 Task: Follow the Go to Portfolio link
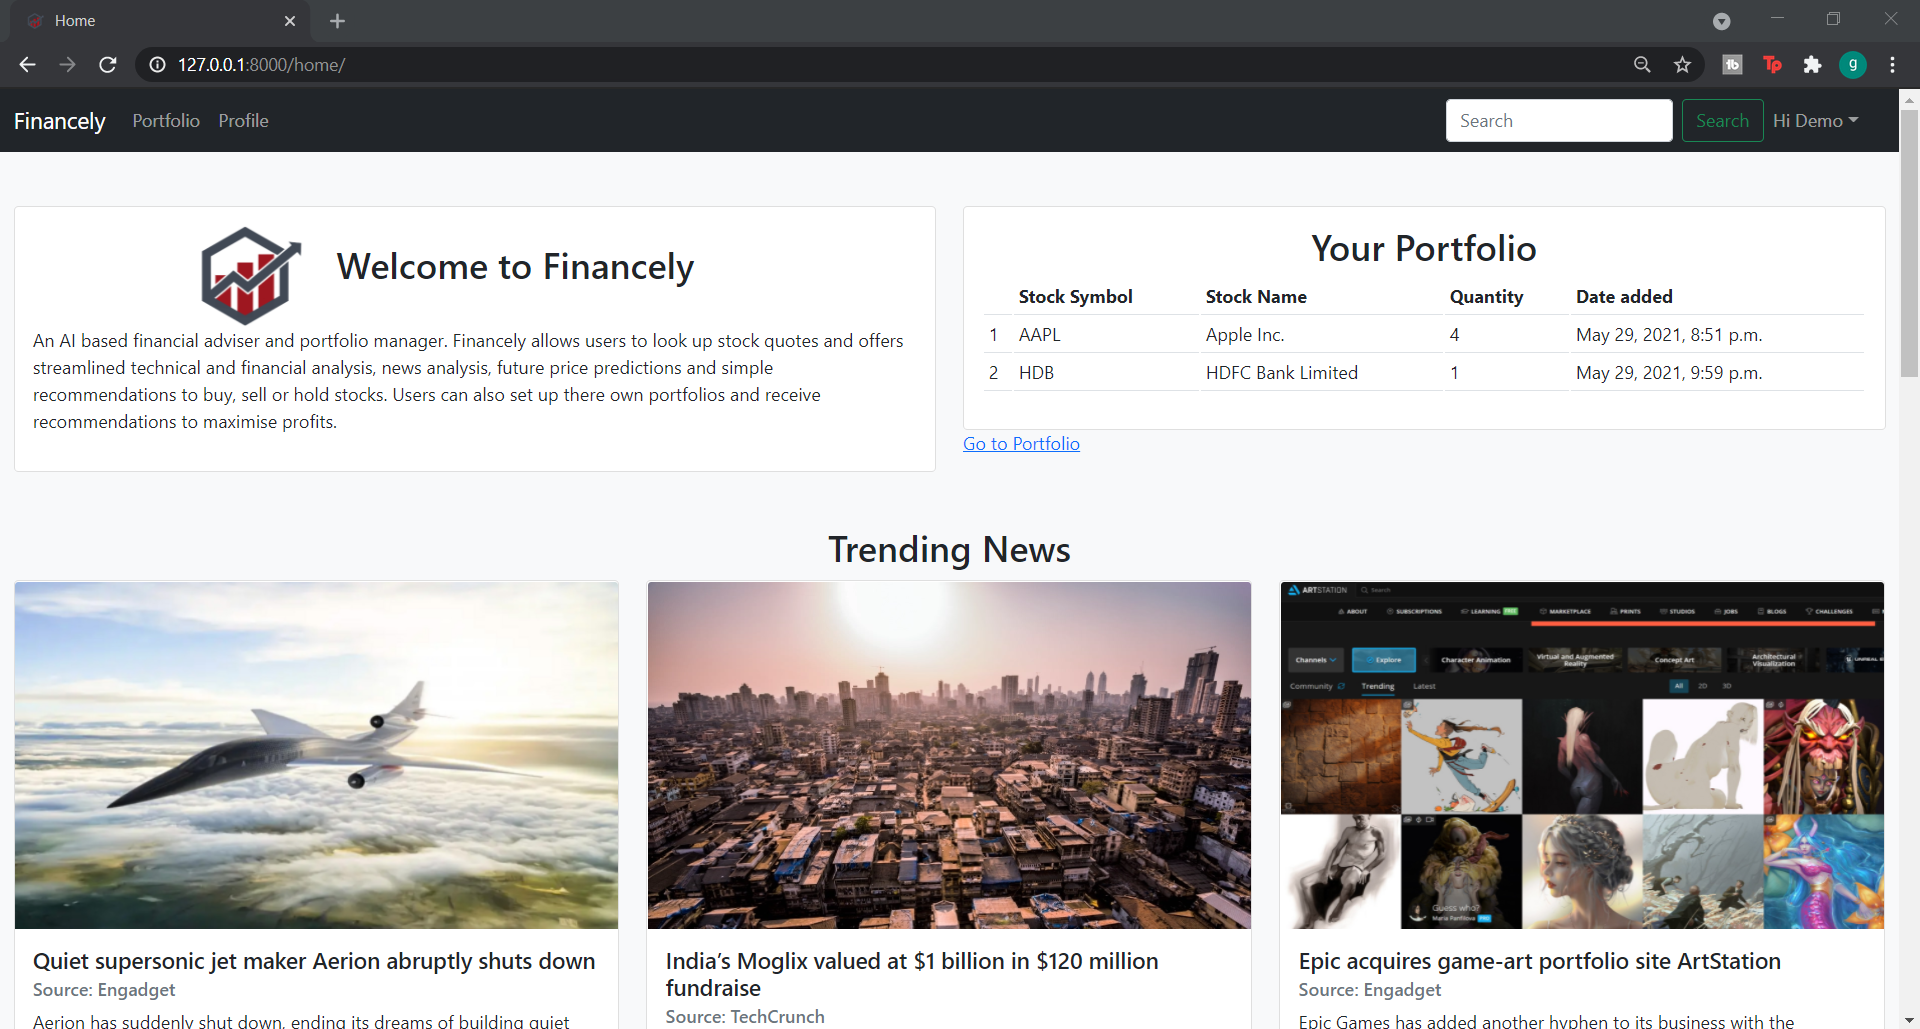pos(1021,444)
